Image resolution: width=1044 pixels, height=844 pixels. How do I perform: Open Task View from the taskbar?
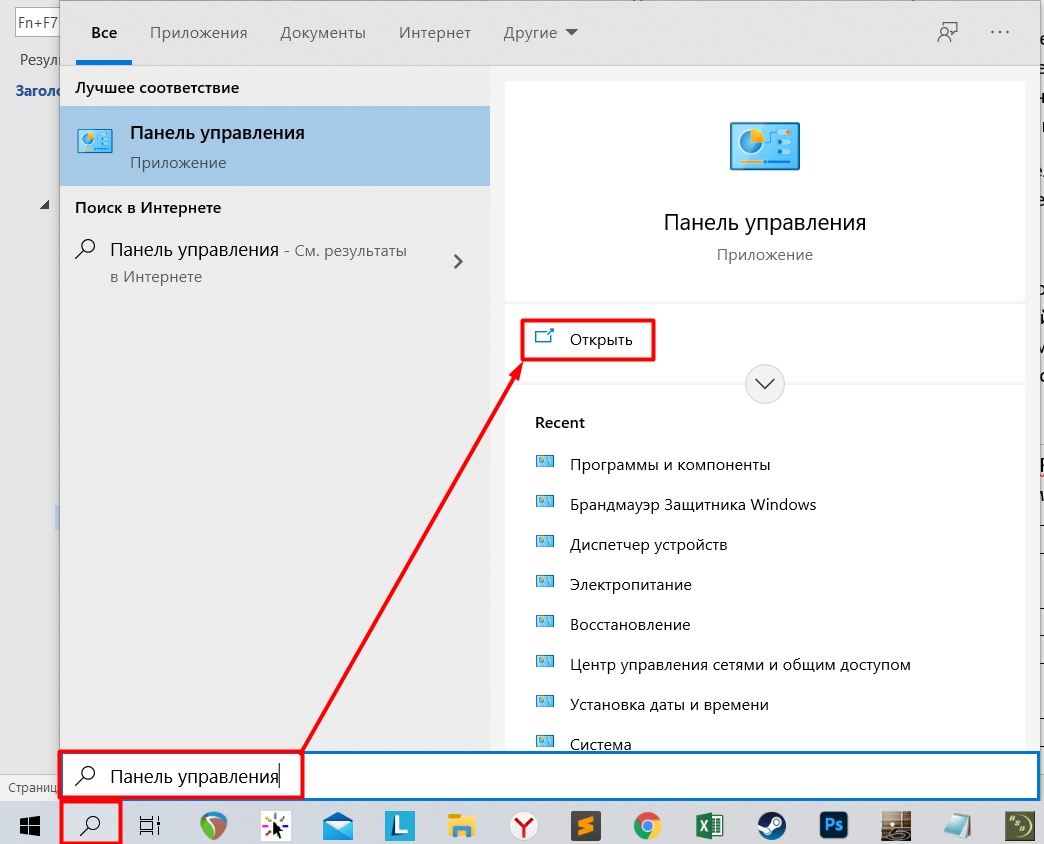(x=150, y=826)
